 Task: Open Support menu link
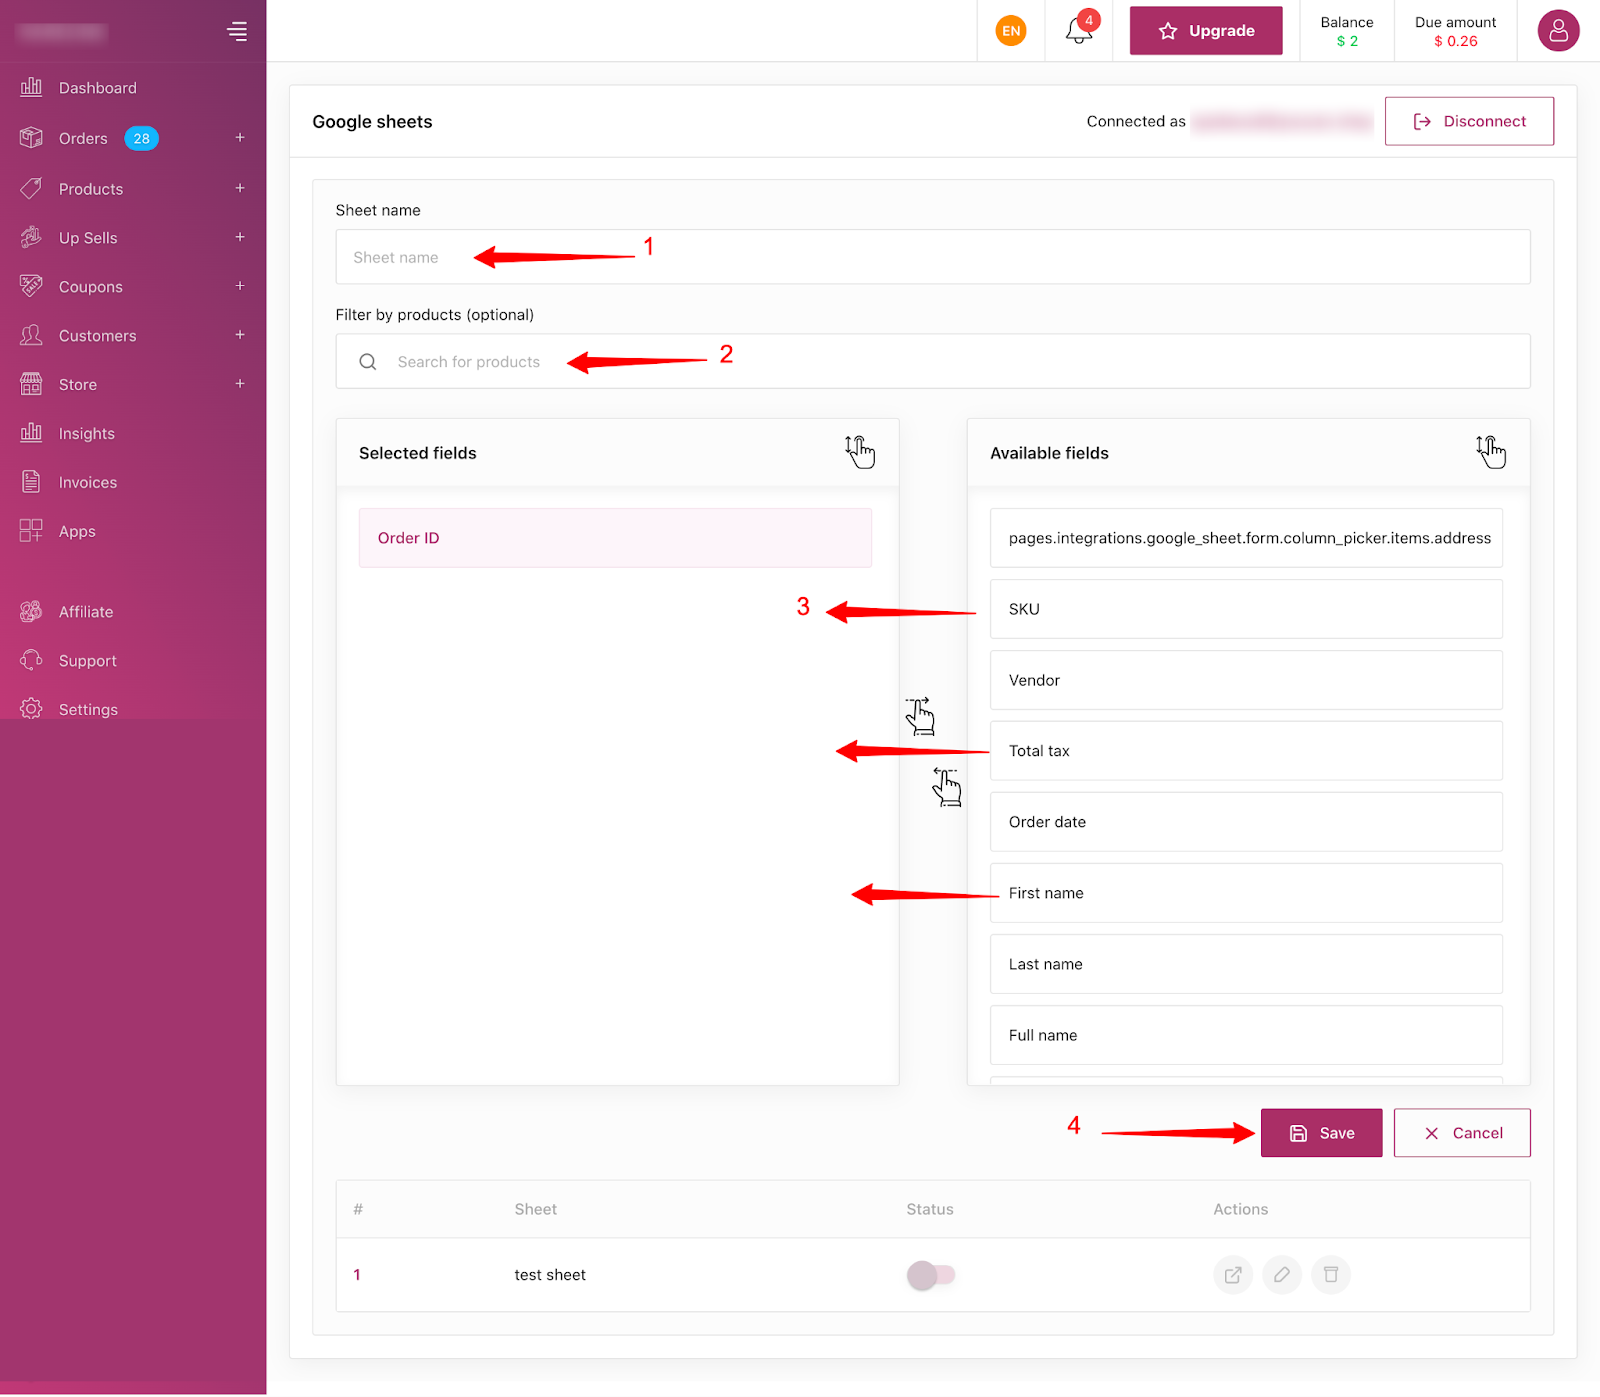pyautogui.click(x=88, y=661)
